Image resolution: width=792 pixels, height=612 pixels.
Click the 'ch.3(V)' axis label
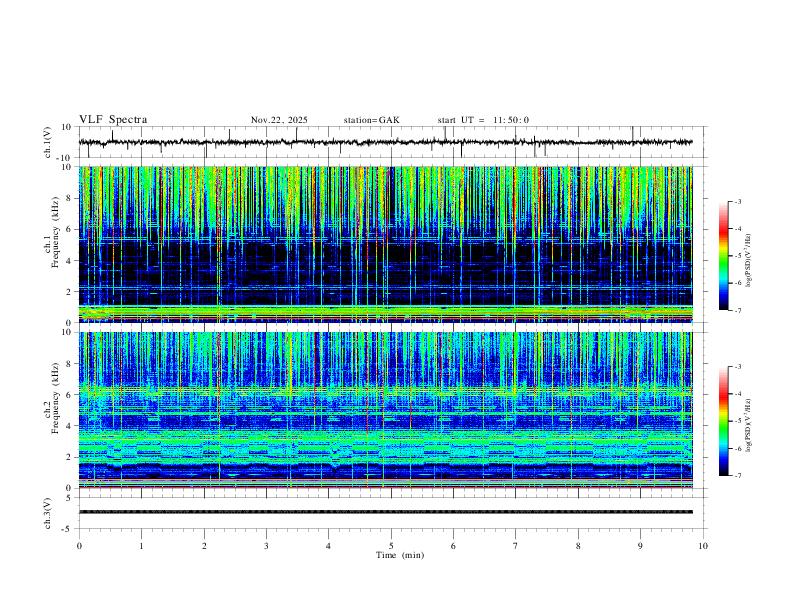tap(48, 513)
